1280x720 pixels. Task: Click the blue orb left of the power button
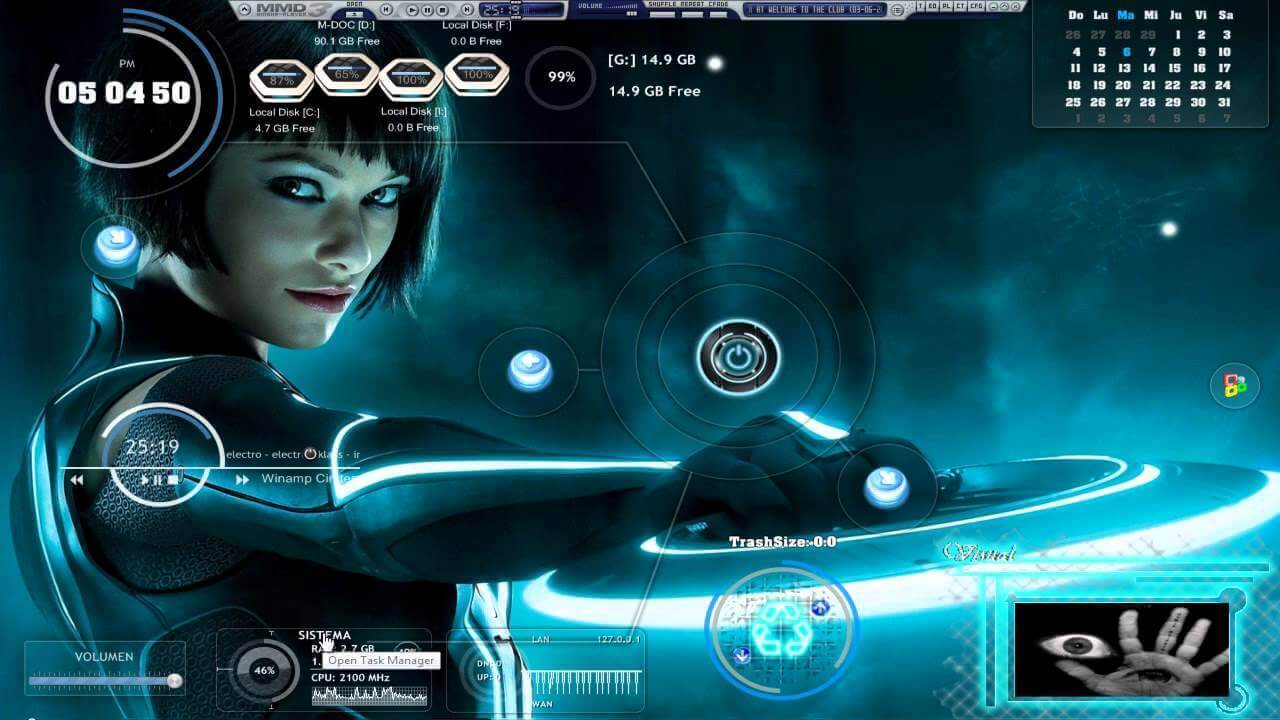tap(530, 370)
